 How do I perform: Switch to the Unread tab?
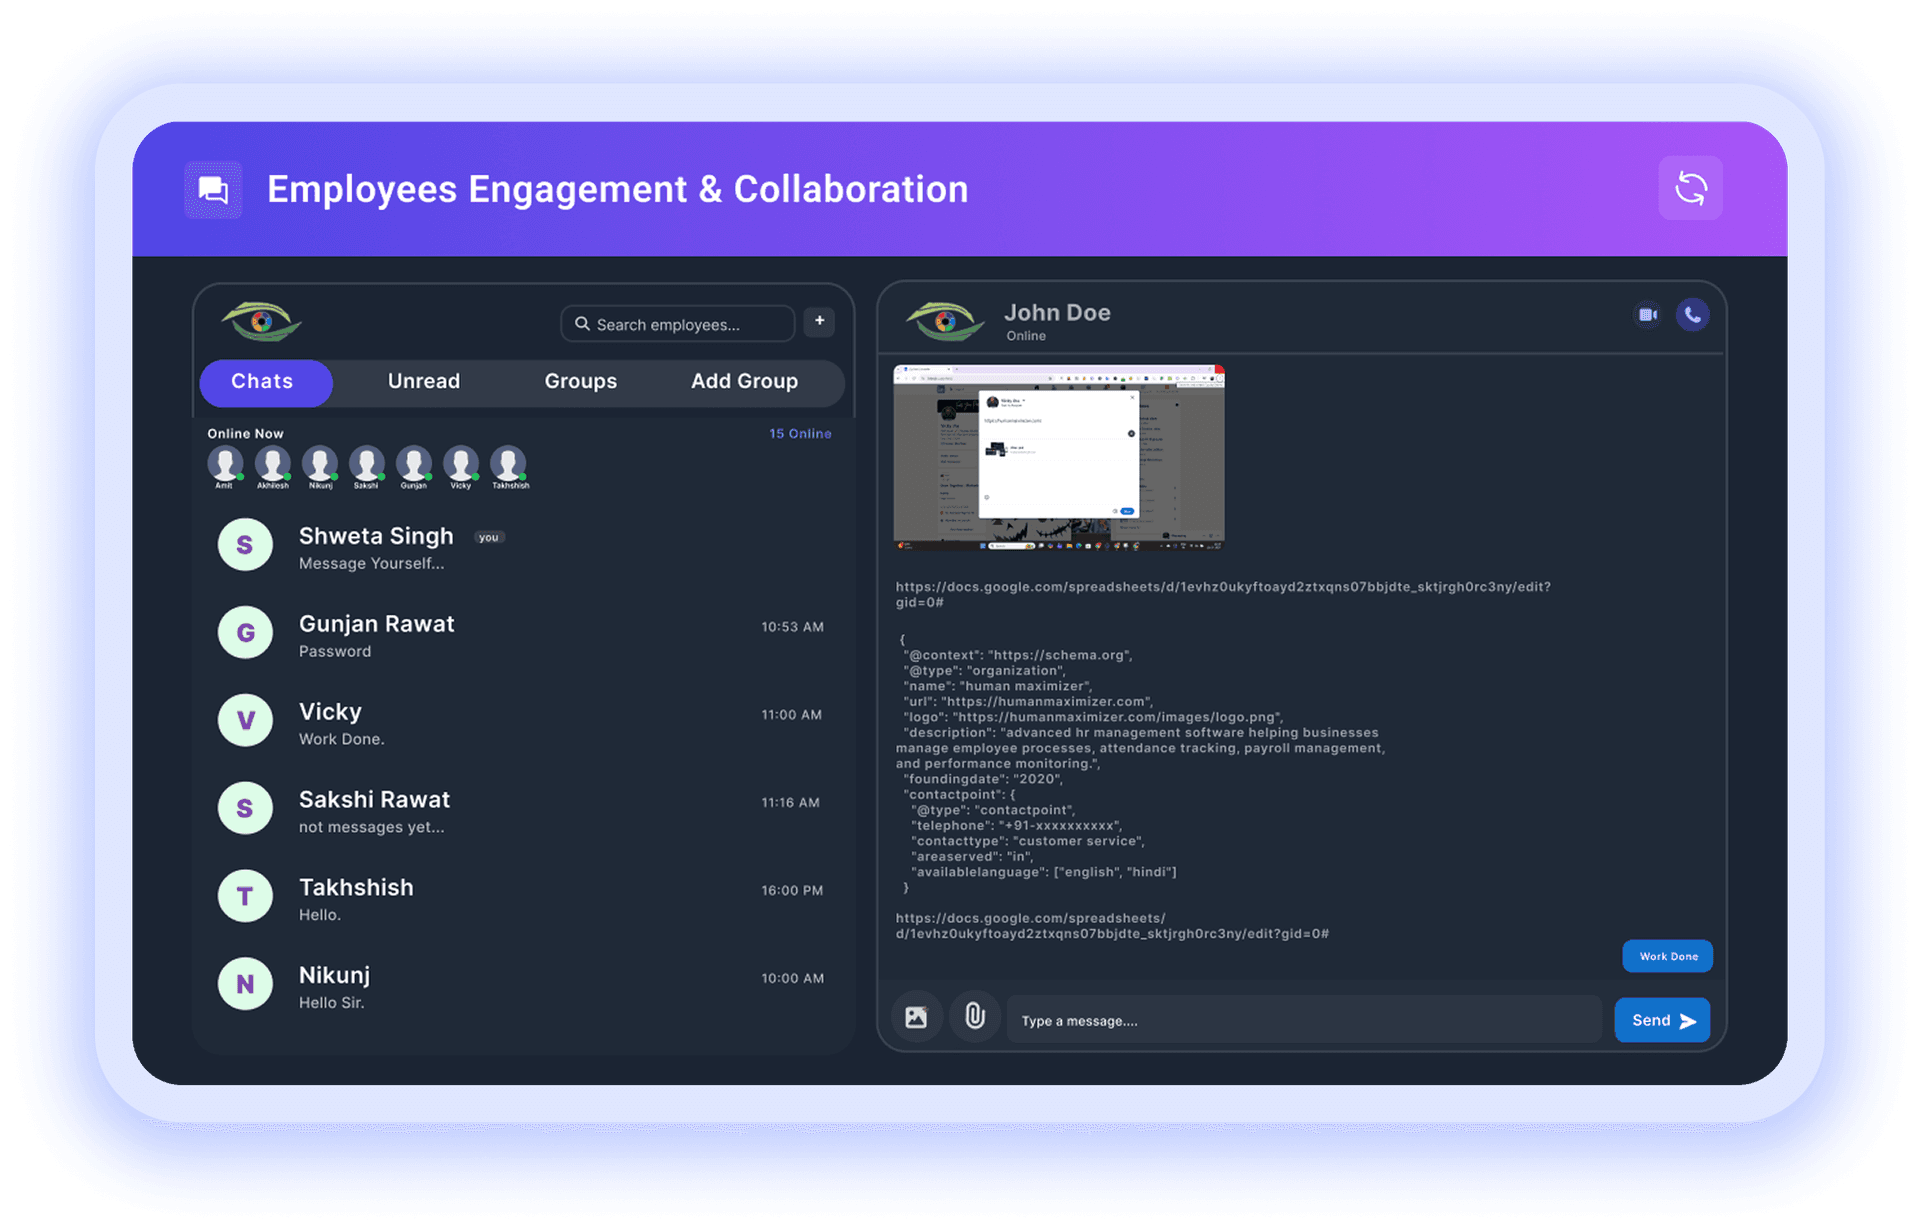point(423,382)
